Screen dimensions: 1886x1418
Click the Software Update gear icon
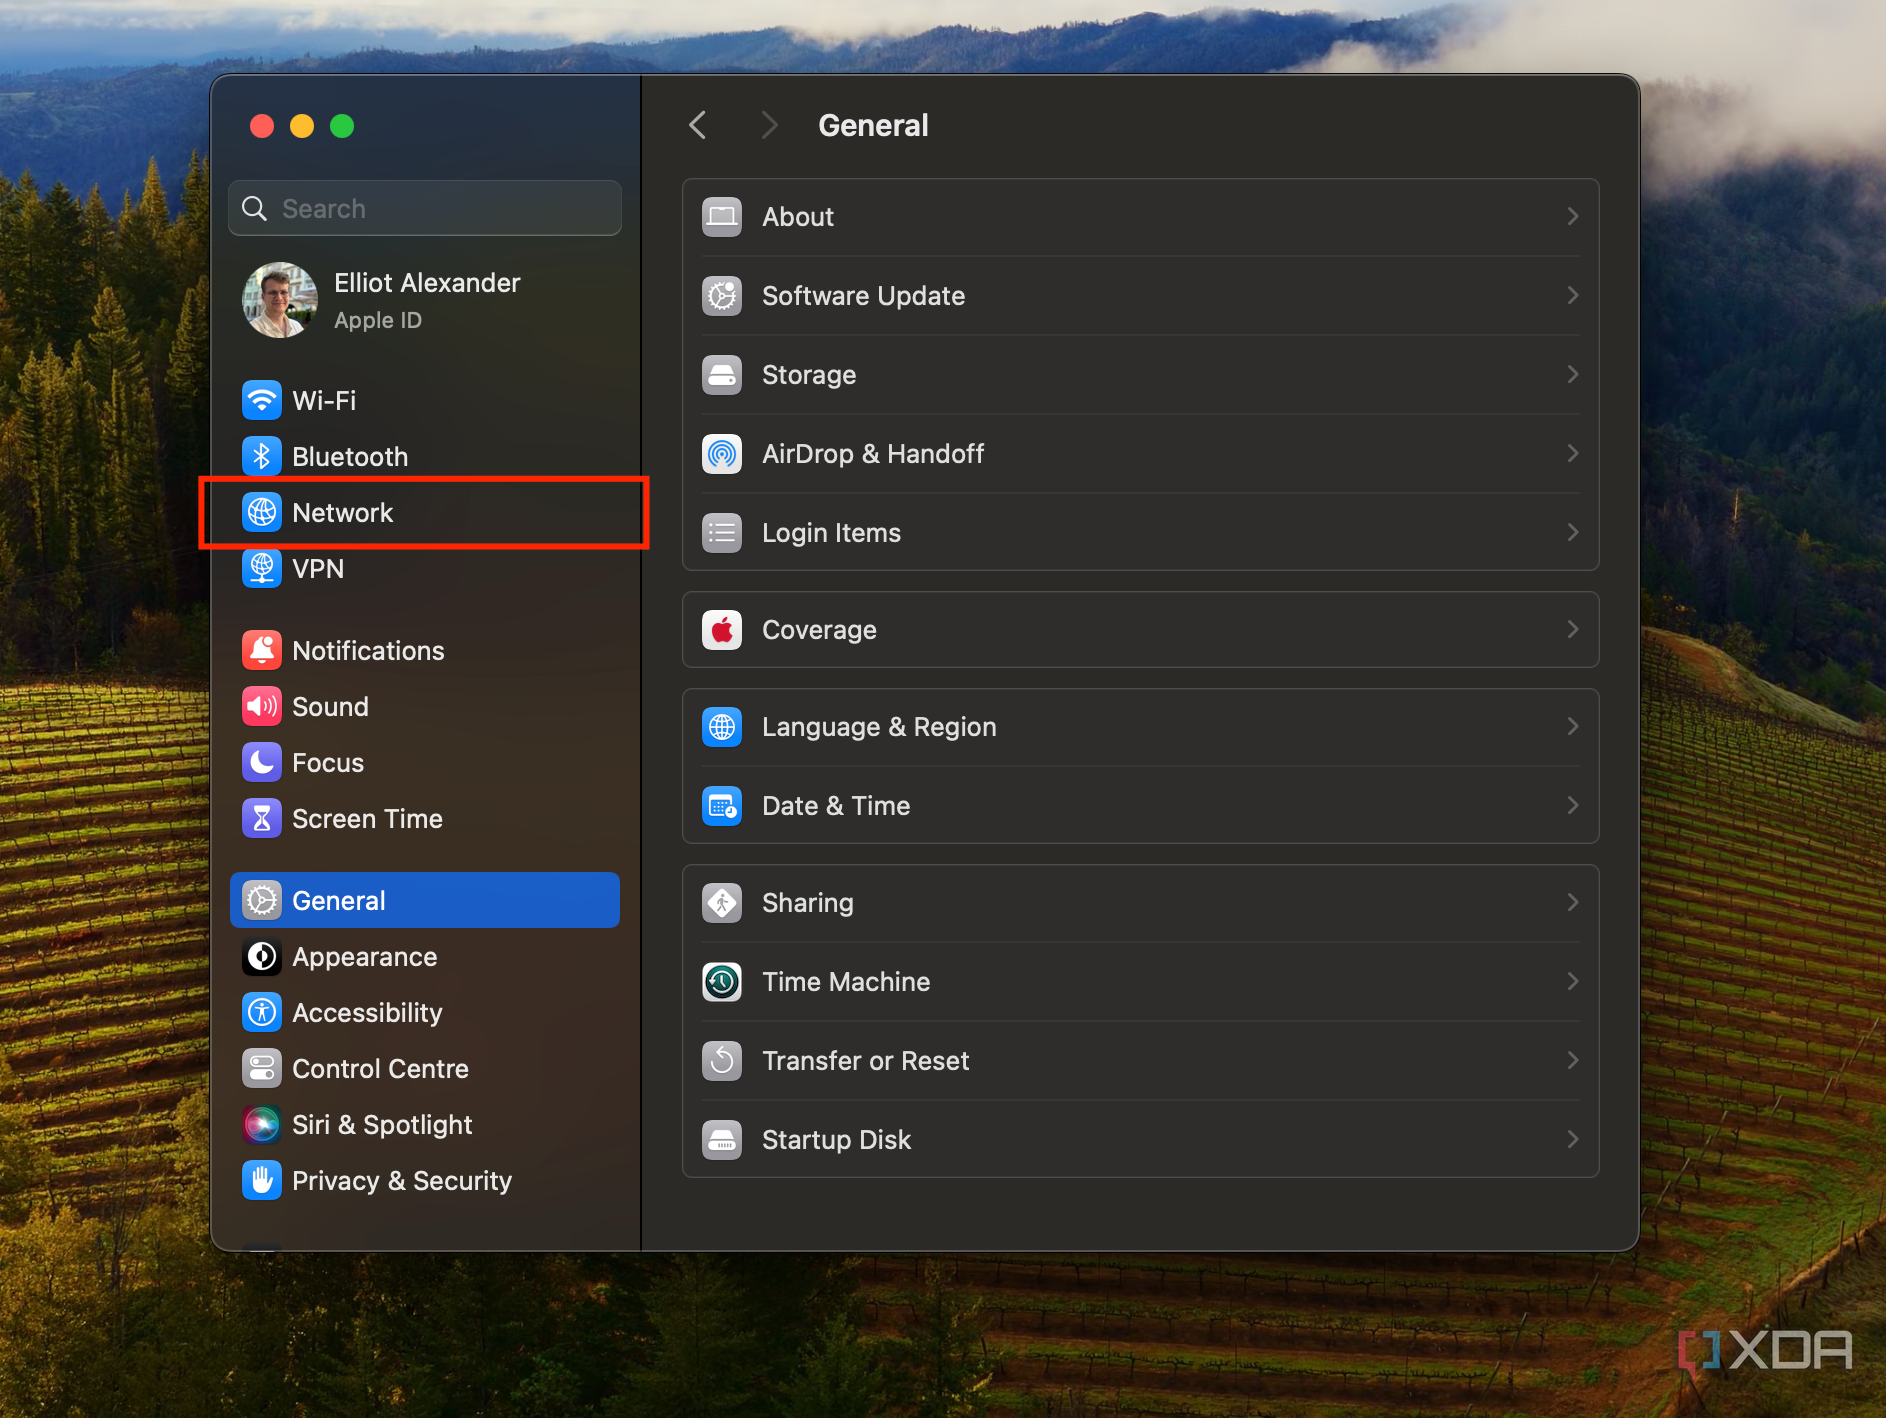click(722, 296)
